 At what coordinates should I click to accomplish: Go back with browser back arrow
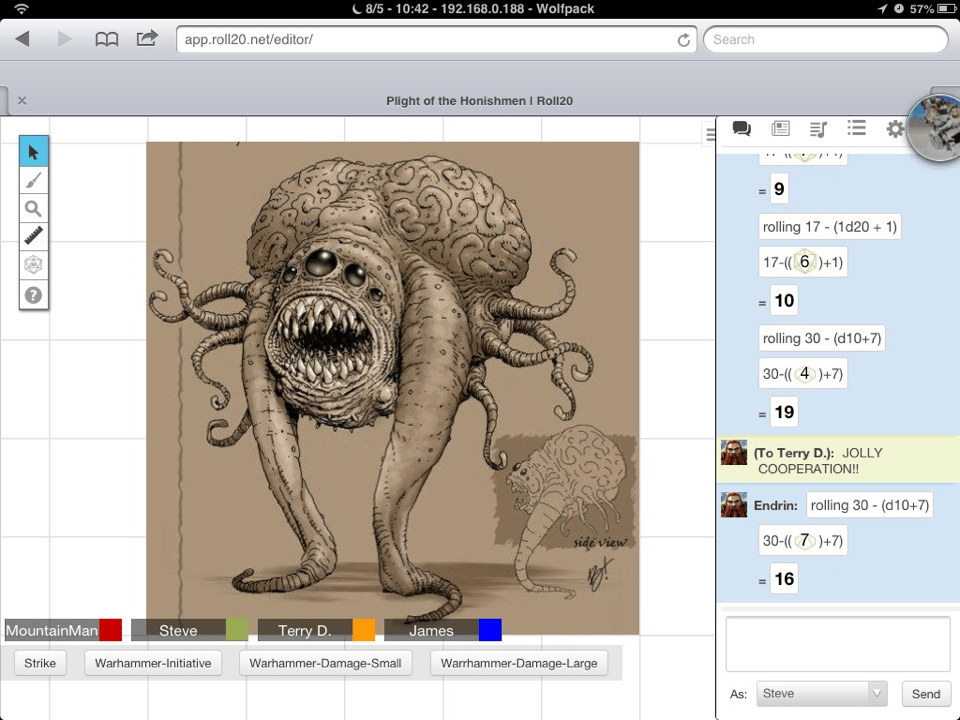[23, 39]
